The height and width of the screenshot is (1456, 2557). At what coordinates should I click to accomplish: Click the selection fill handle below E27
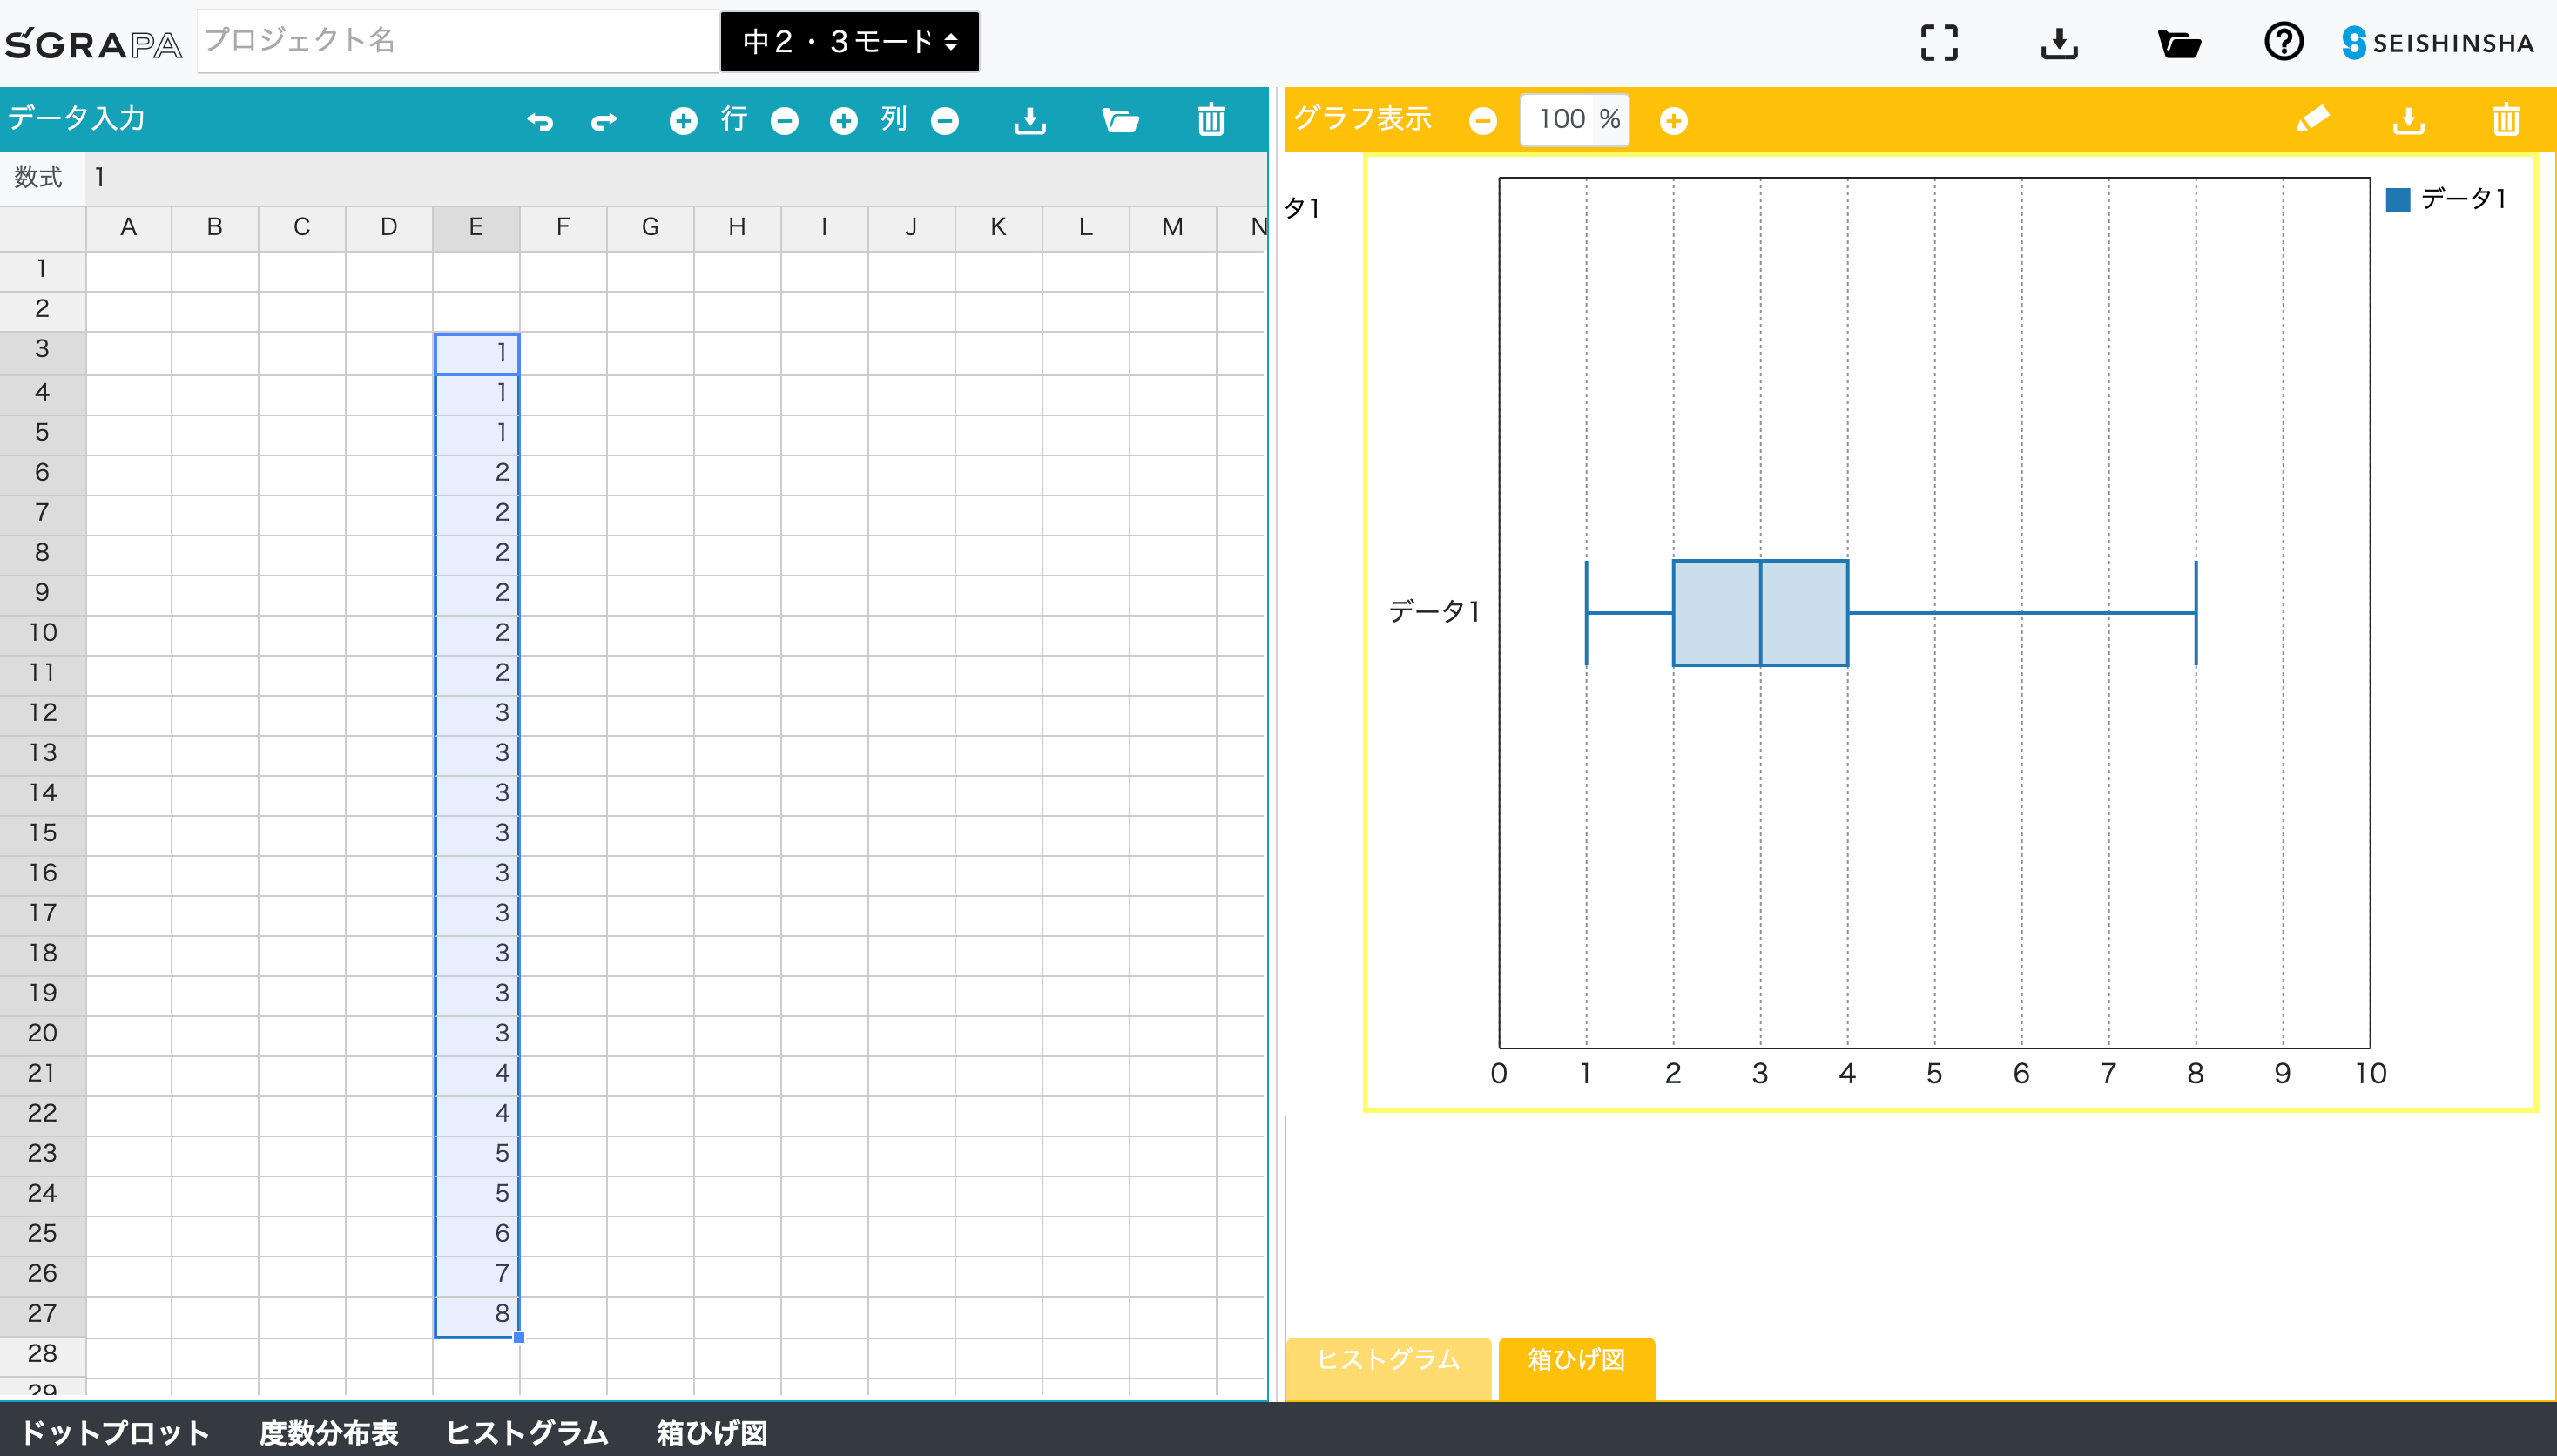[x=519, y=1337]
